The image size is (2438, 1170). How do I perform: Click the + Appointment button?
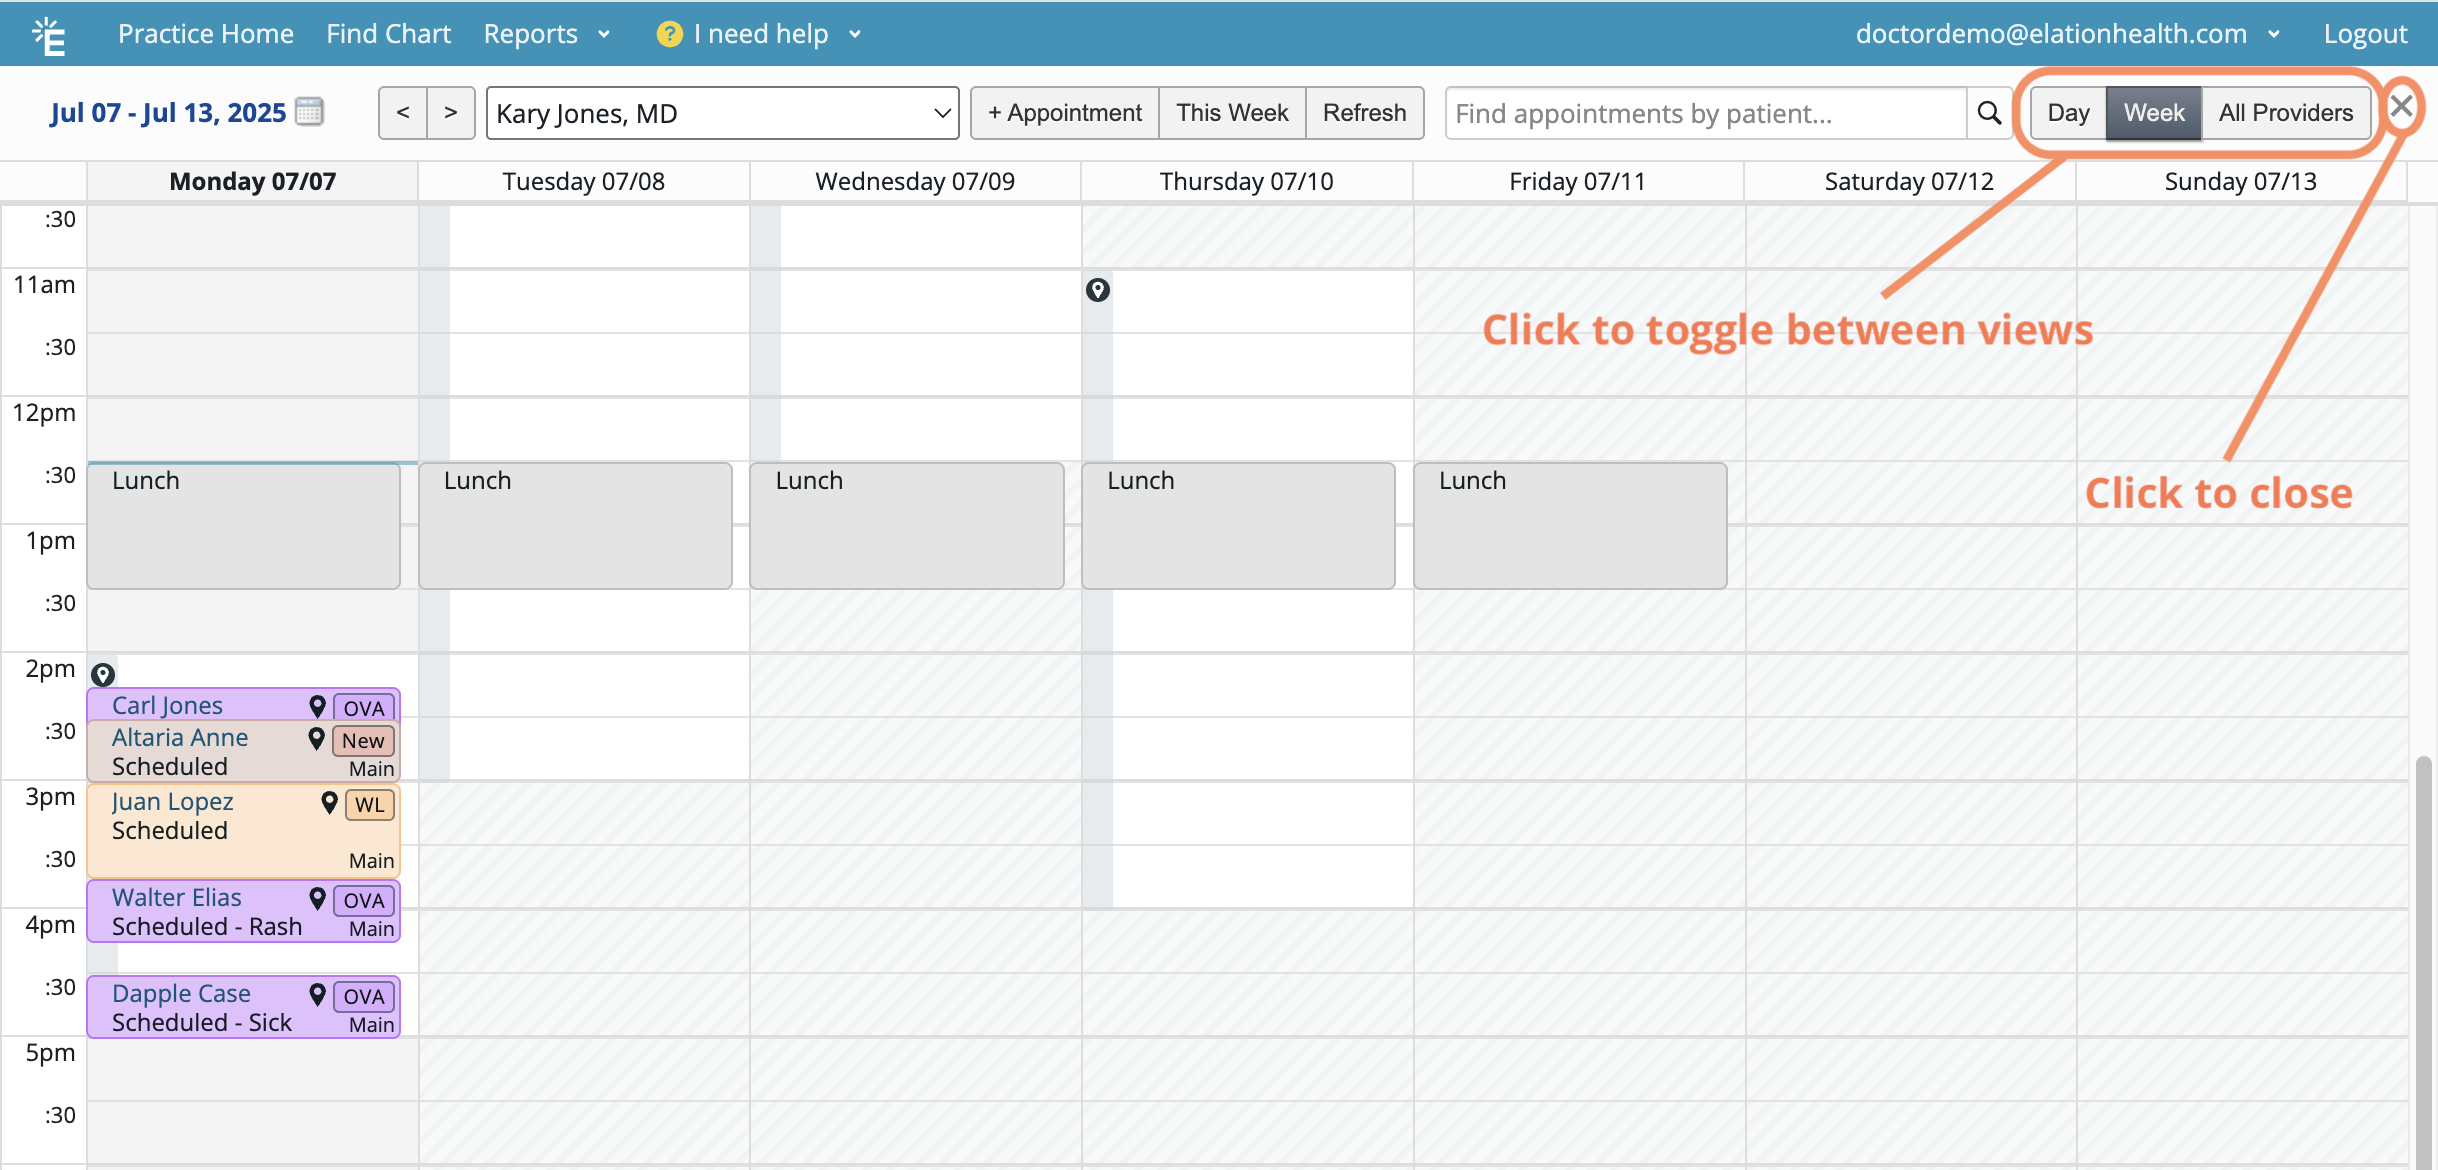(1065, 113)
